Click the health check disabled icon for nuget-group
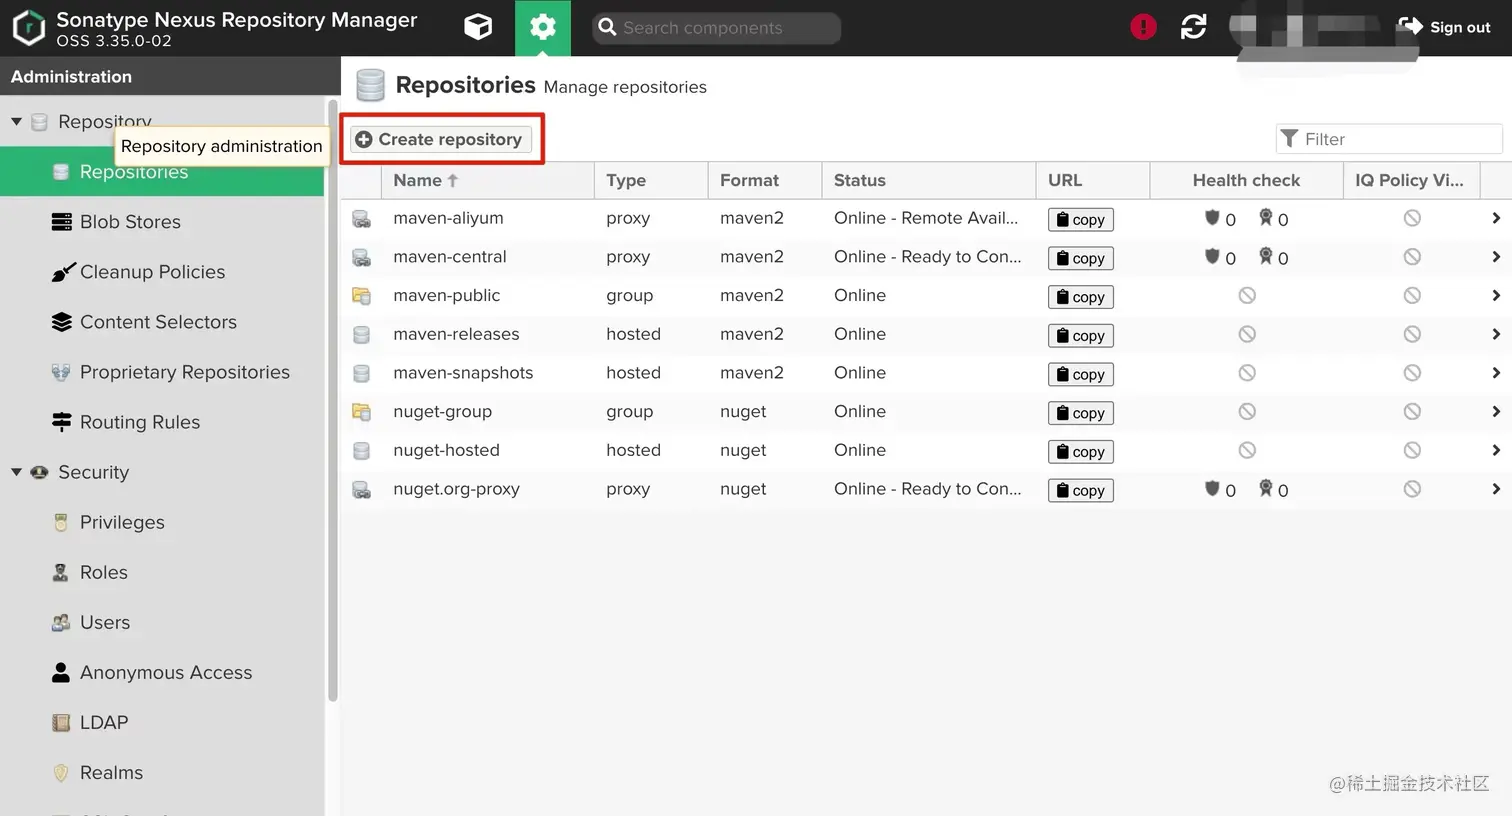This screenshot has width=1512, height=816. (x=1247, y=411)
